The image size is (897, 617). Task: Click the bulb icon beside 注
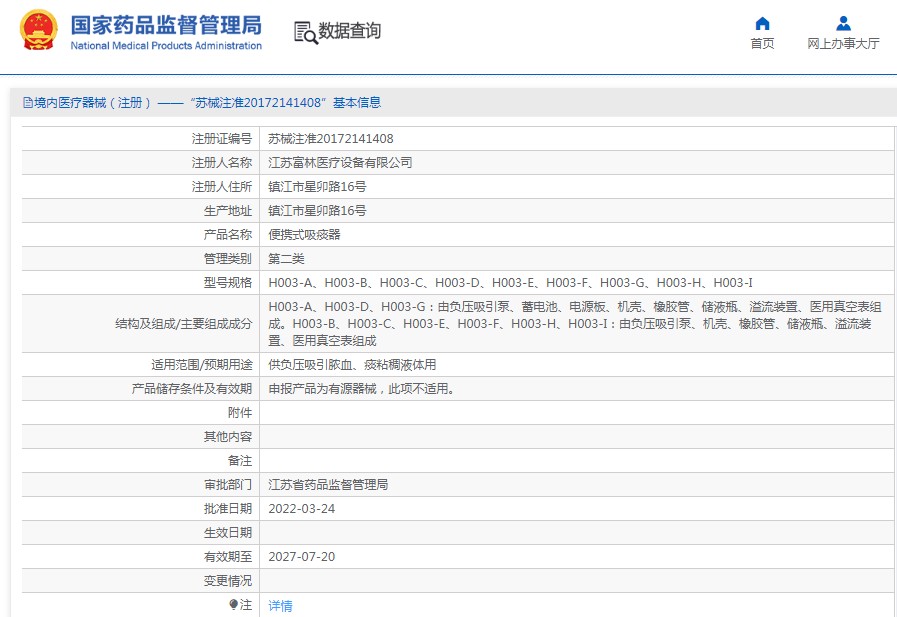tap(233, 604)
